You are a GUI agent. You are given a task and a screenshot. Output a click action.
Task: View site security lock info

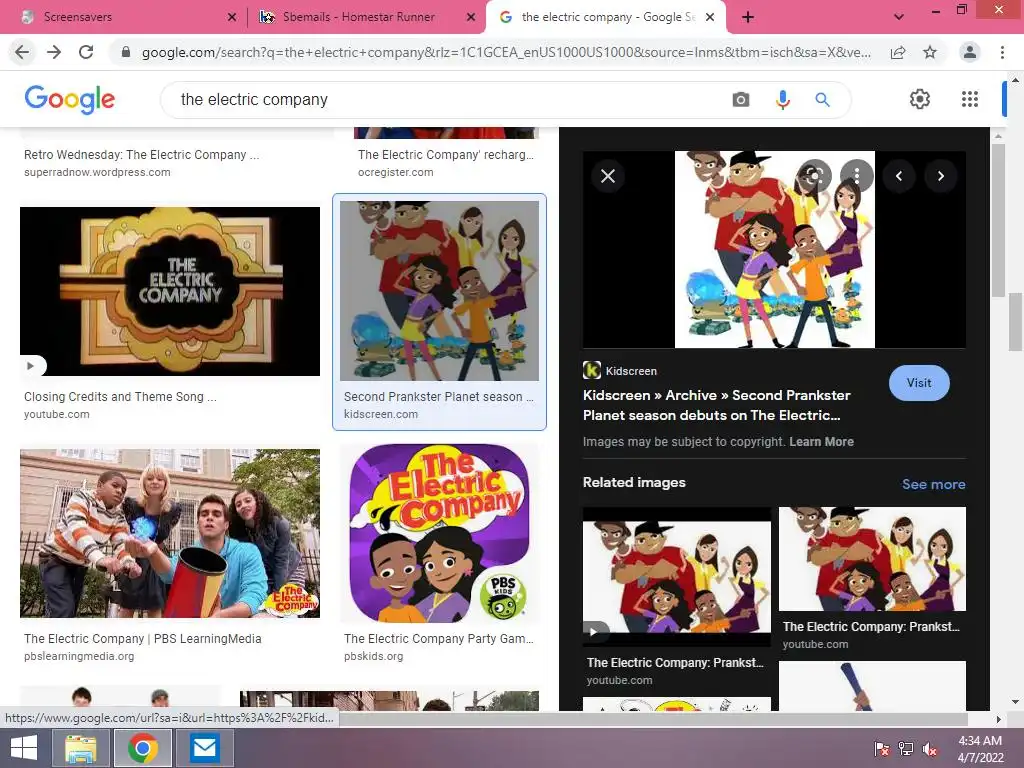(x=126, y=52)
